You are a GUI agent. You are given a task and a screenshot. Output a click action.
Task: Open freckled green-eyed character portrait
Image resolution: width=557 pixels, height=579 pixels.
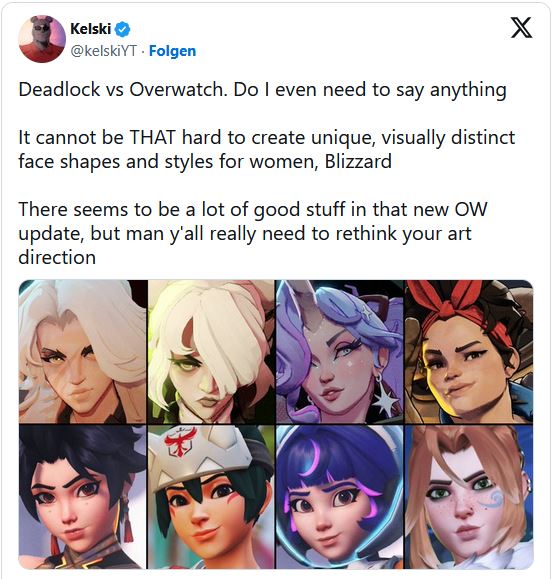point(469,497)
